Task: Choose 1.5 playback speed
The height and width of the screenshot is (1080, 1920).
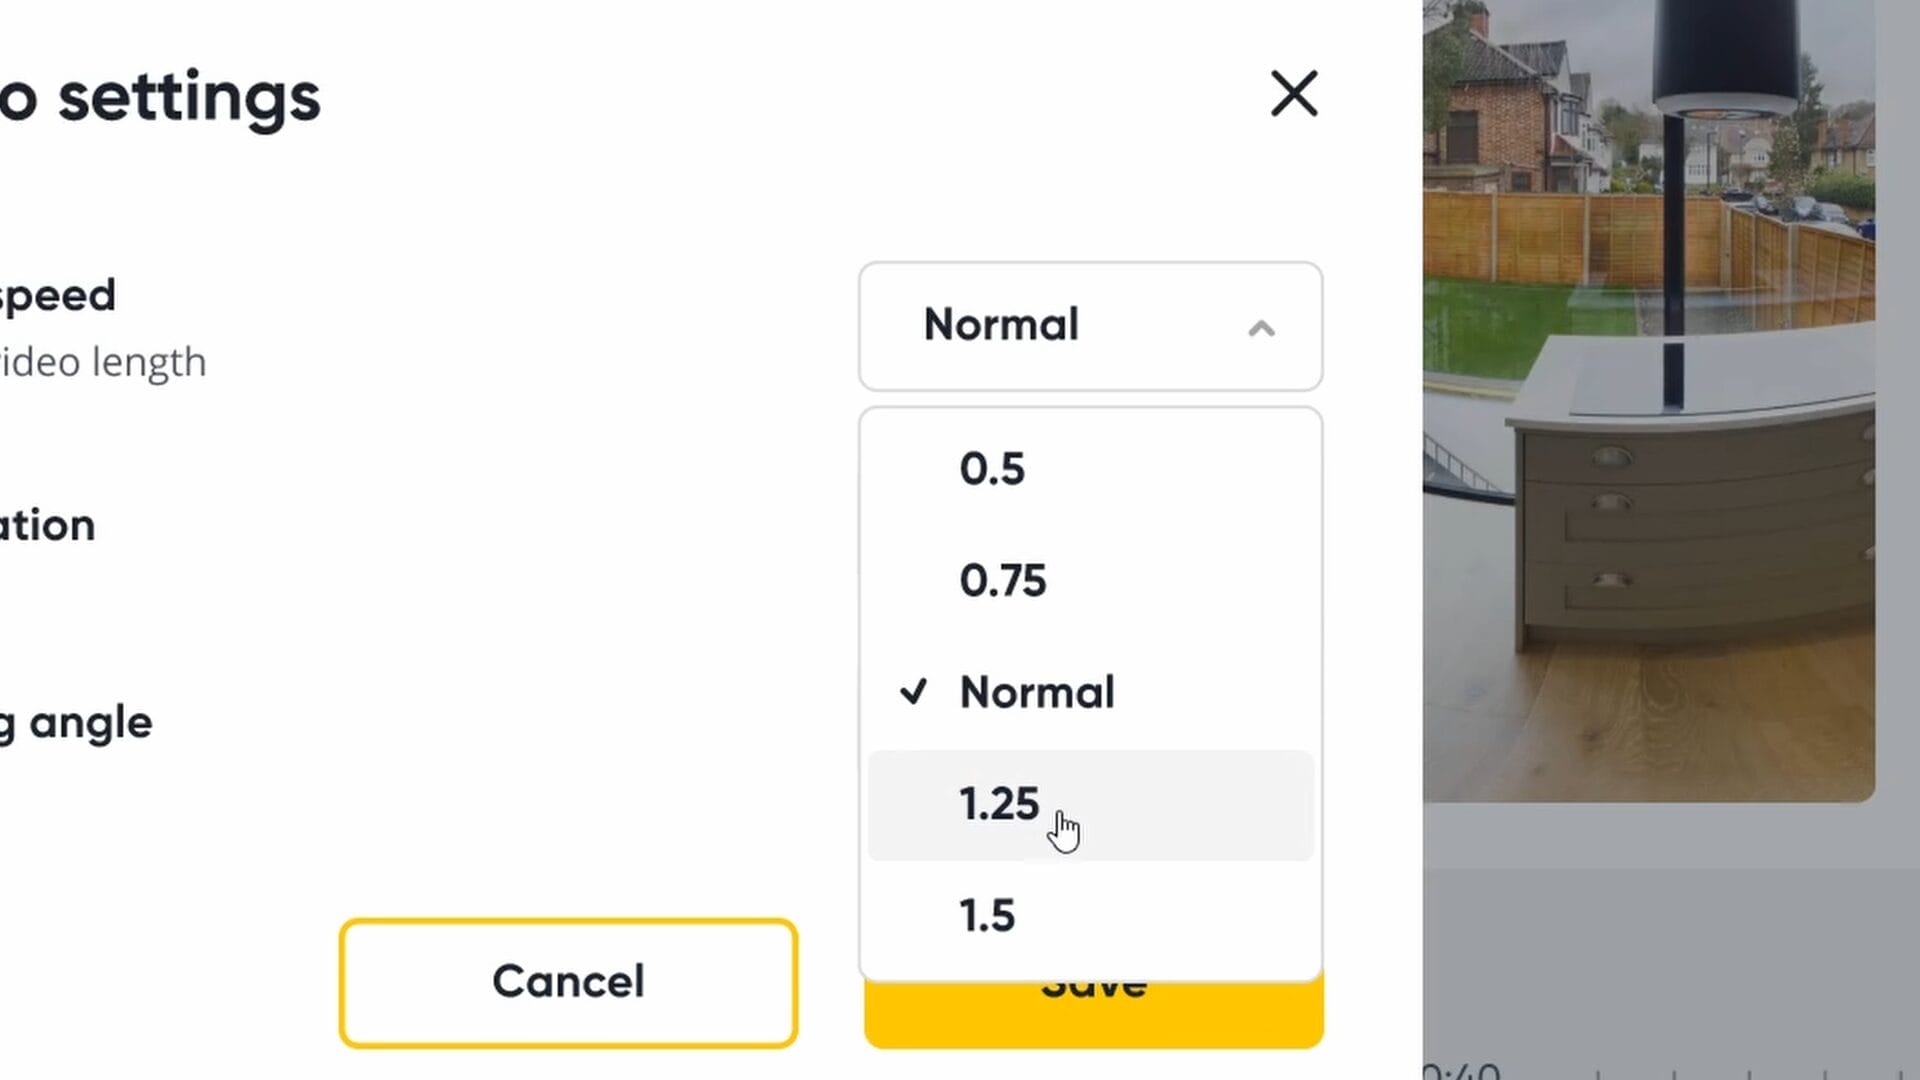Action: click(987, 916)
